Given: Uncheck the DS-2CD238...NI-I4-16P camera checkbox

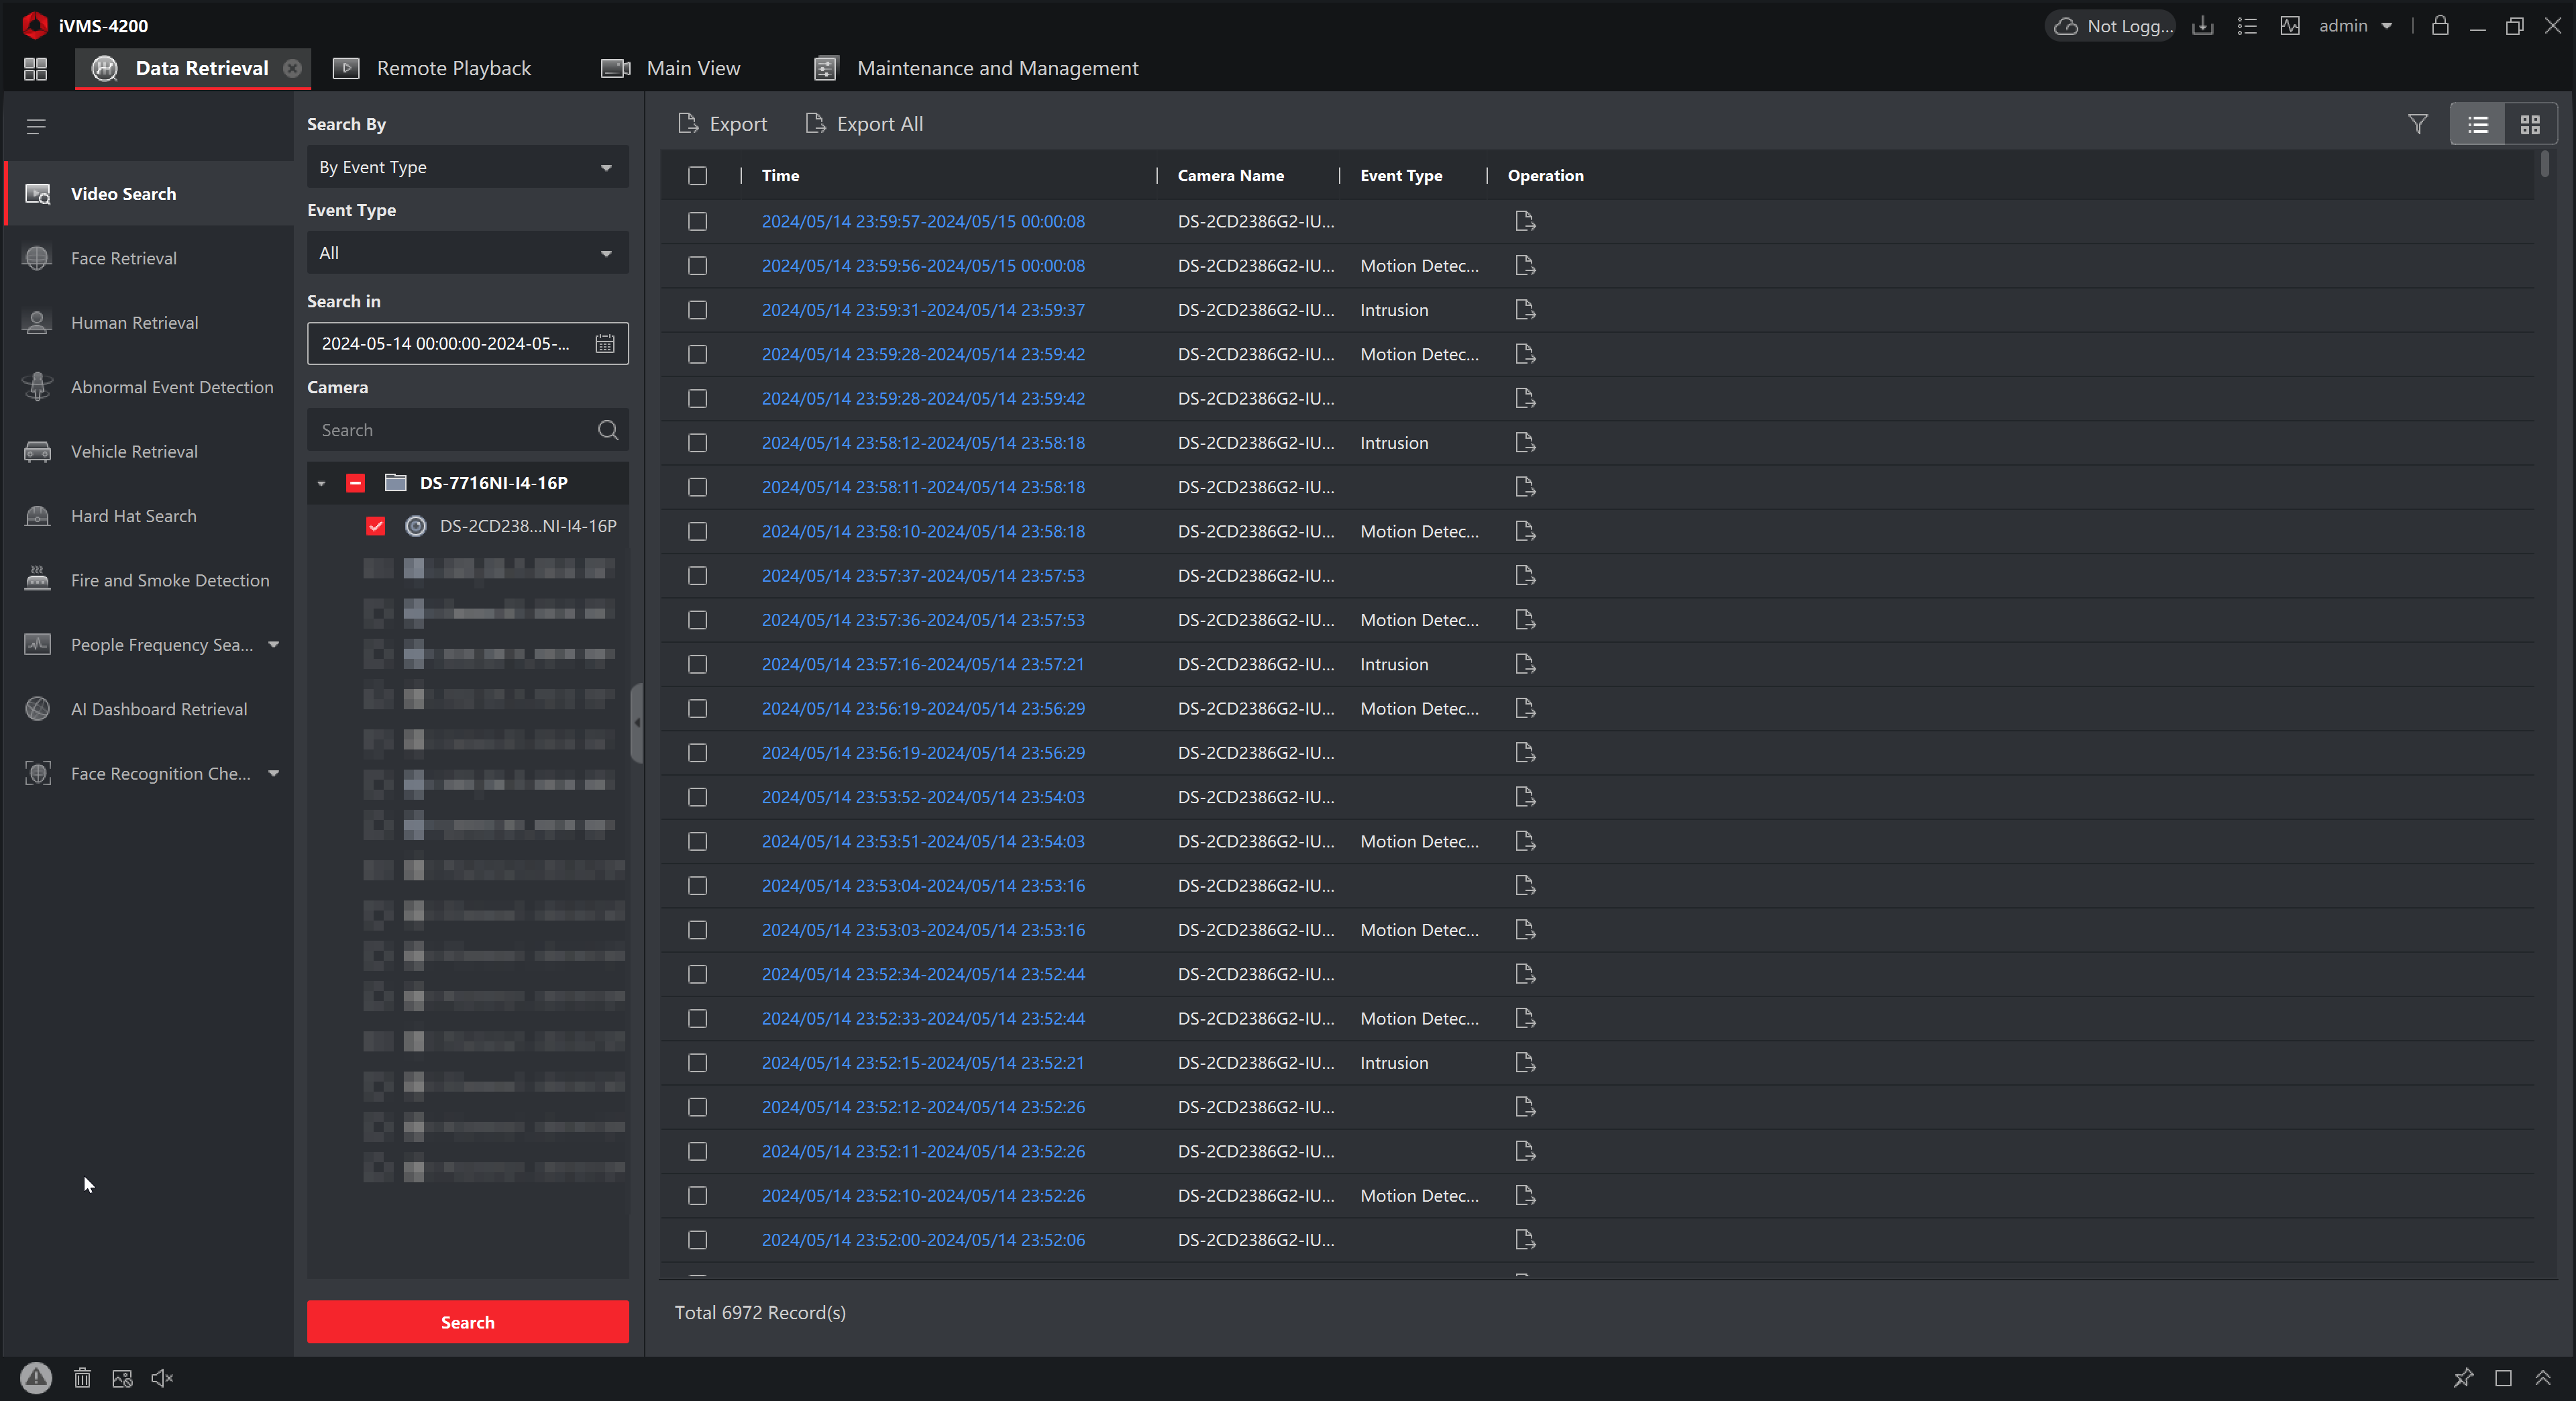Looking at the screenshot, I should point(376,526).
